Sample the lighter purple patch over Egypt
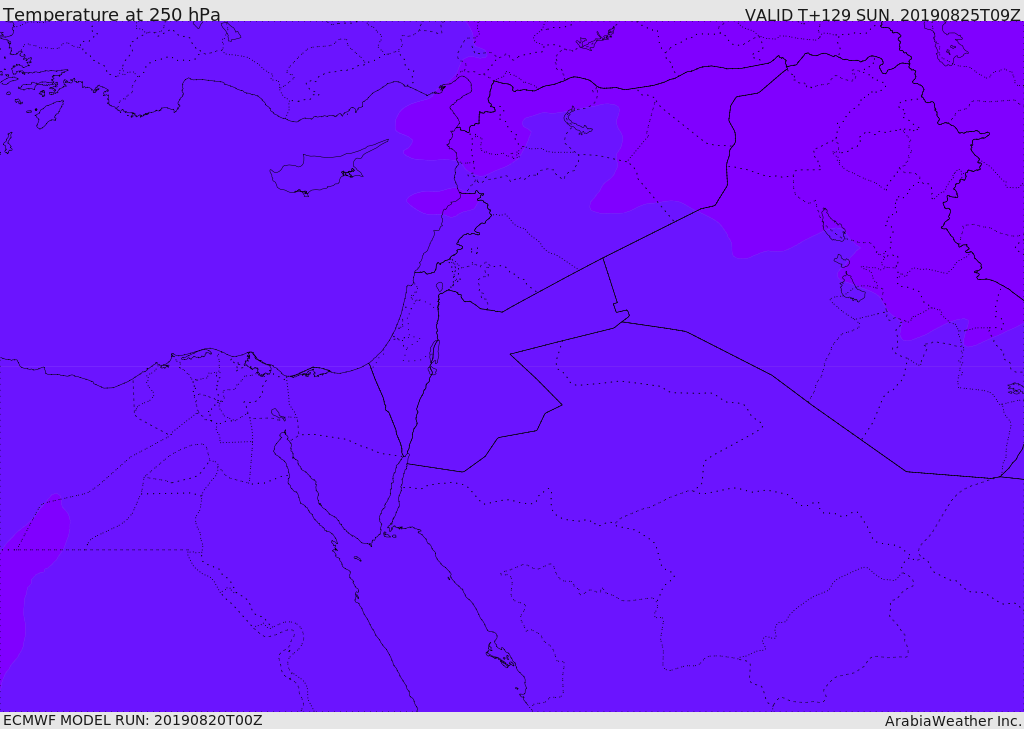The height and width of the screenshot is (729, 1024). coord(33,575)
